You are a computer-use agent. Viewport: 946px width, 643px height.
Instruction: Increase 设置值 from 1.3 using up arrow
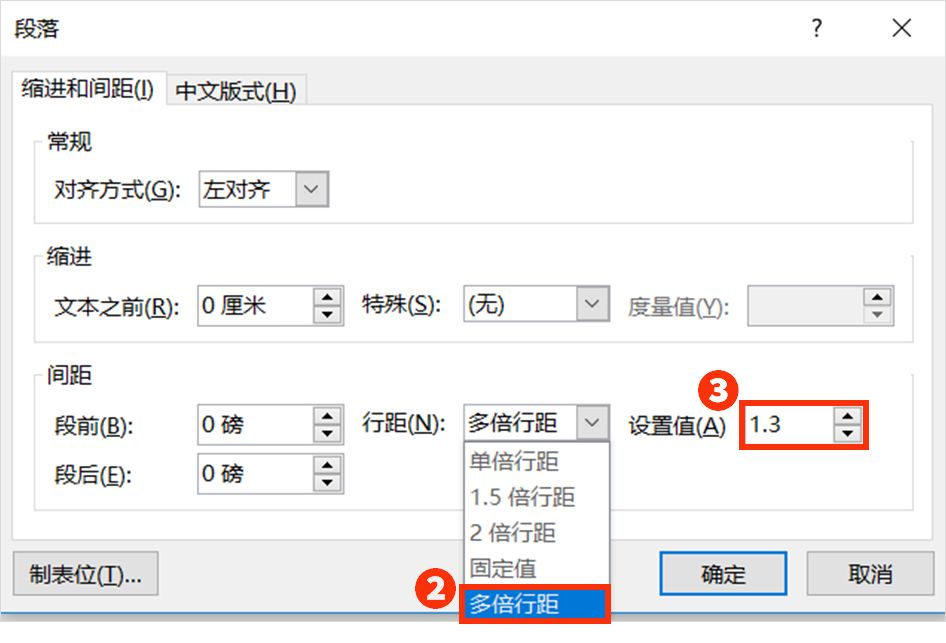click(x=848, y=418)
